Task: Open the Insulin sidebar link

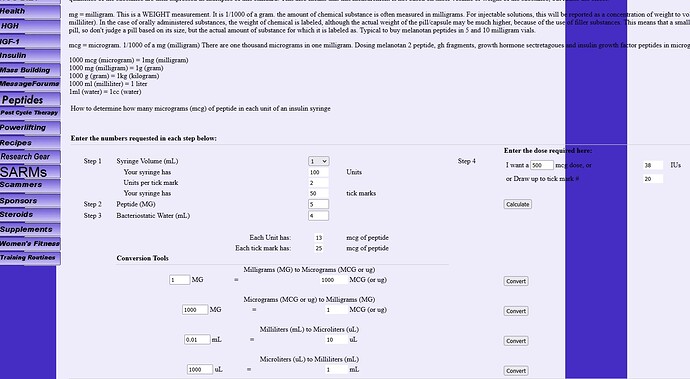Action: click(x=30, y=55)
